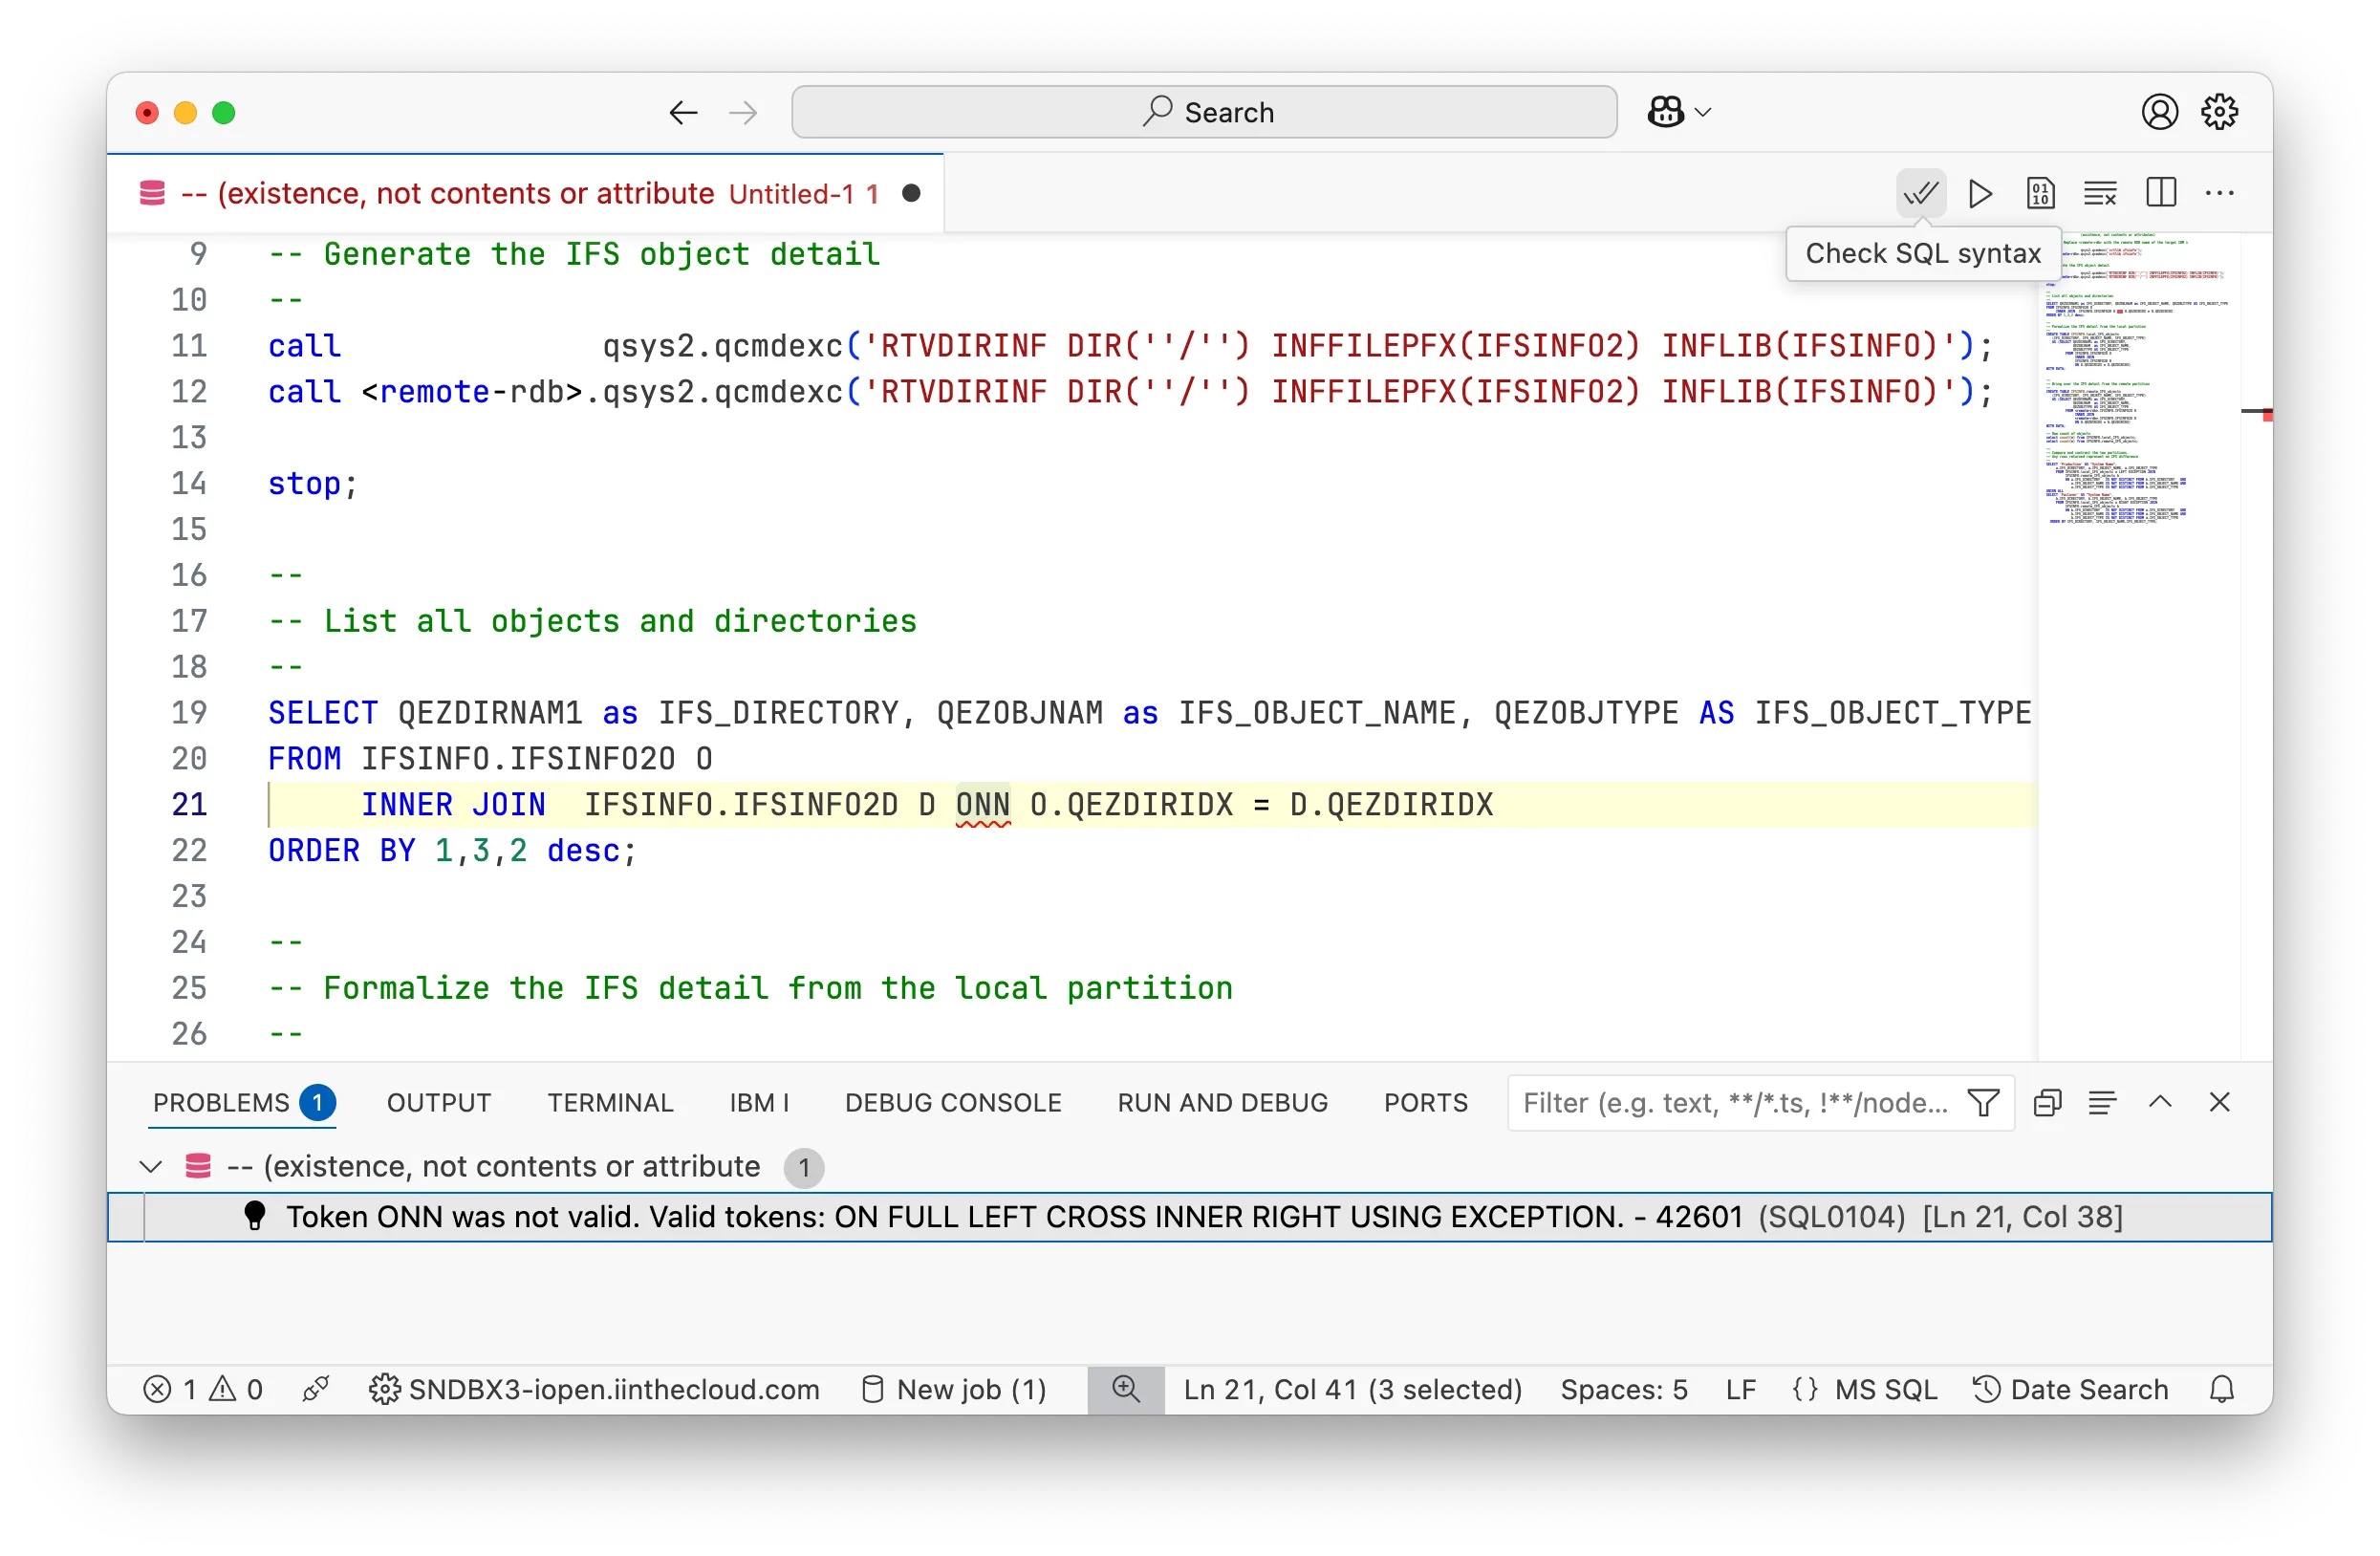Switch to the PORTS panel tab
The width and height of the screenshot is (2380, 1556).
pyautogui.click(x=1425, y=1102)
